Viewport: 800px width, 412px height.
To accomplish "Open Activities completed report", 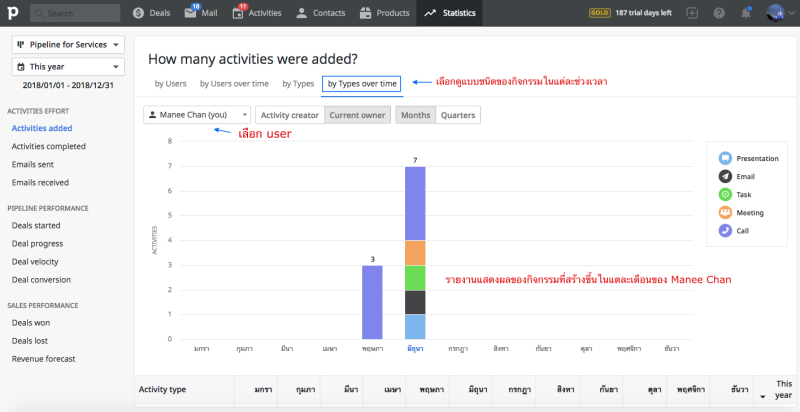I will pos(48,146).
